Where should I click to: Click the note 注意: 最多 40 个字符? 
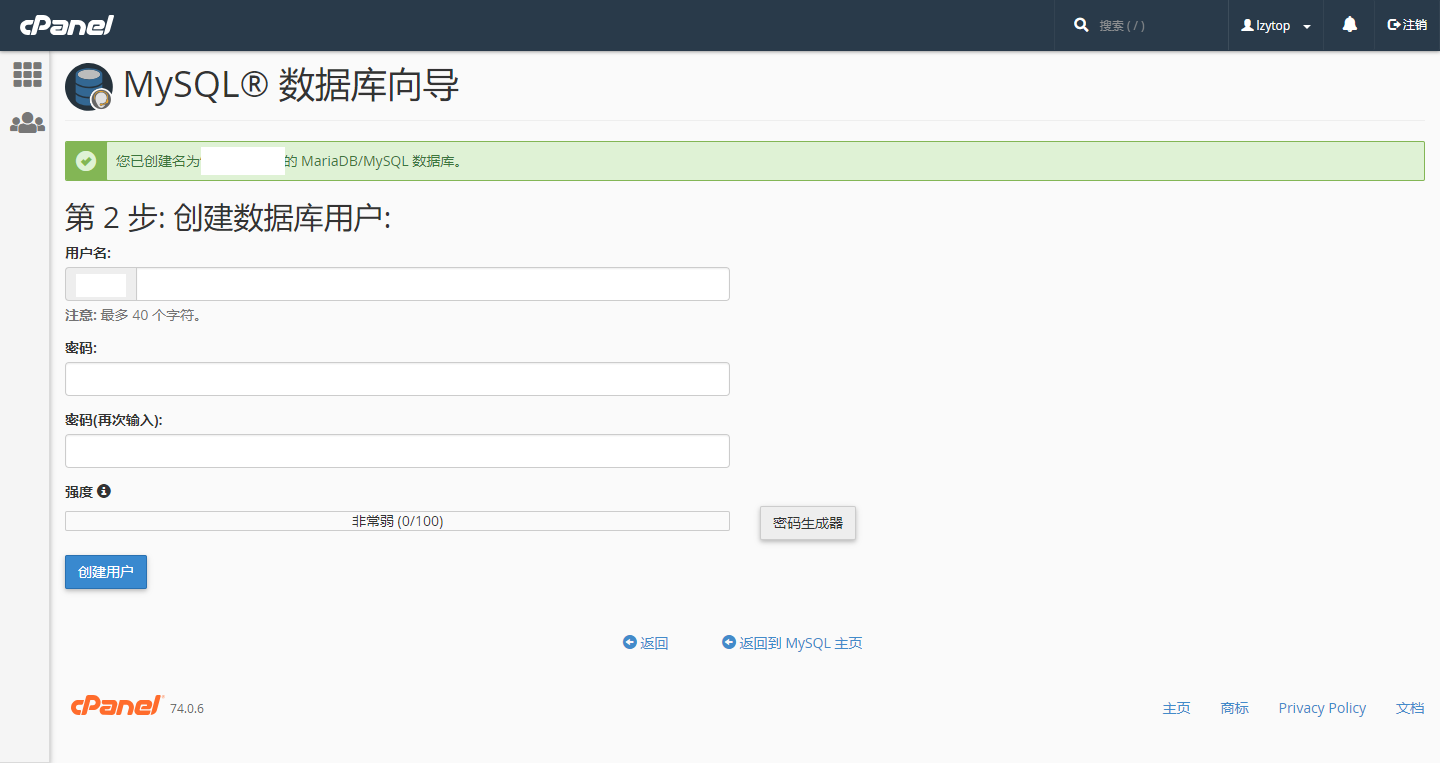[134, 315]
